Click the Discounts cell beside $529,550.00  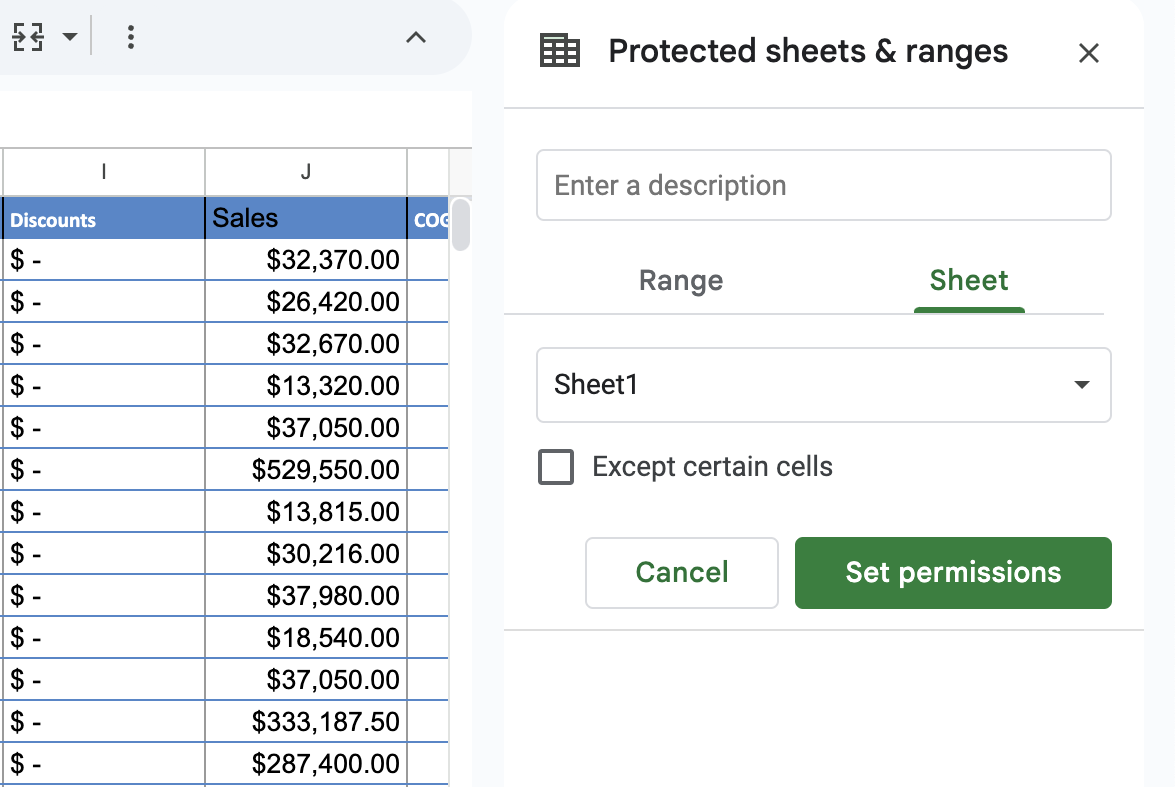103,470
